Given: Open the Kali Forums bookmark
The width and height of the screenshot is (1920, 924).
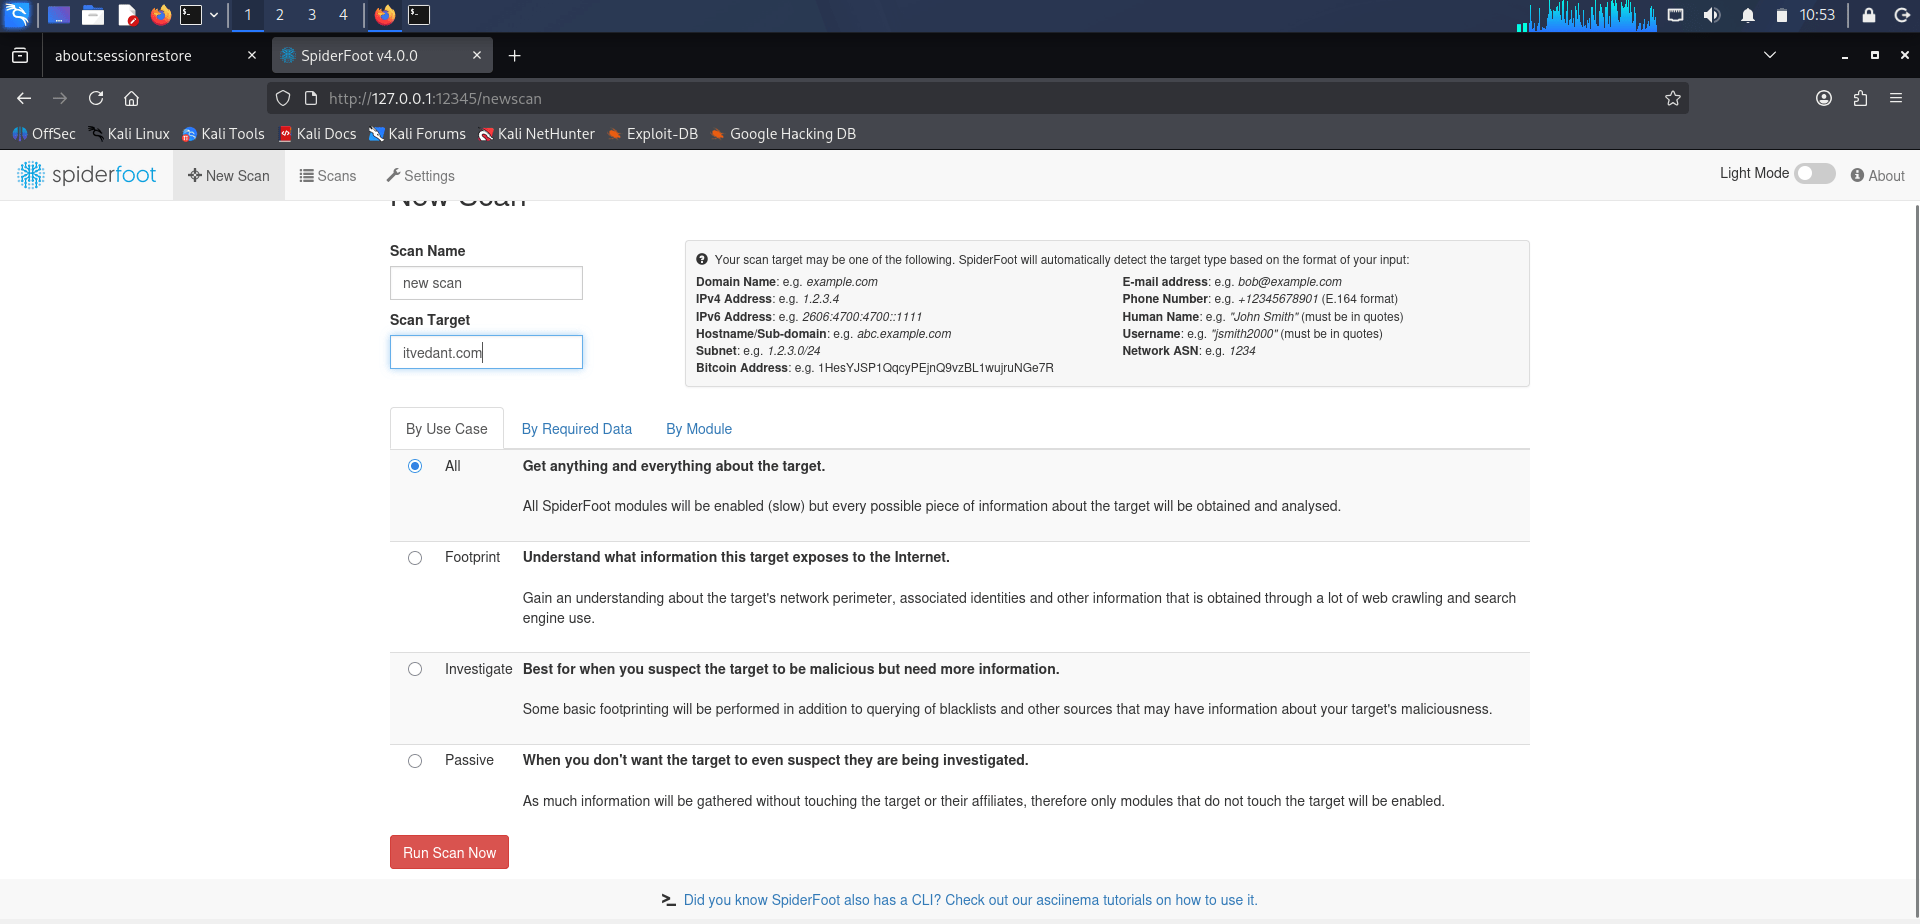Looking at the screenshot, I should [417, 134].
